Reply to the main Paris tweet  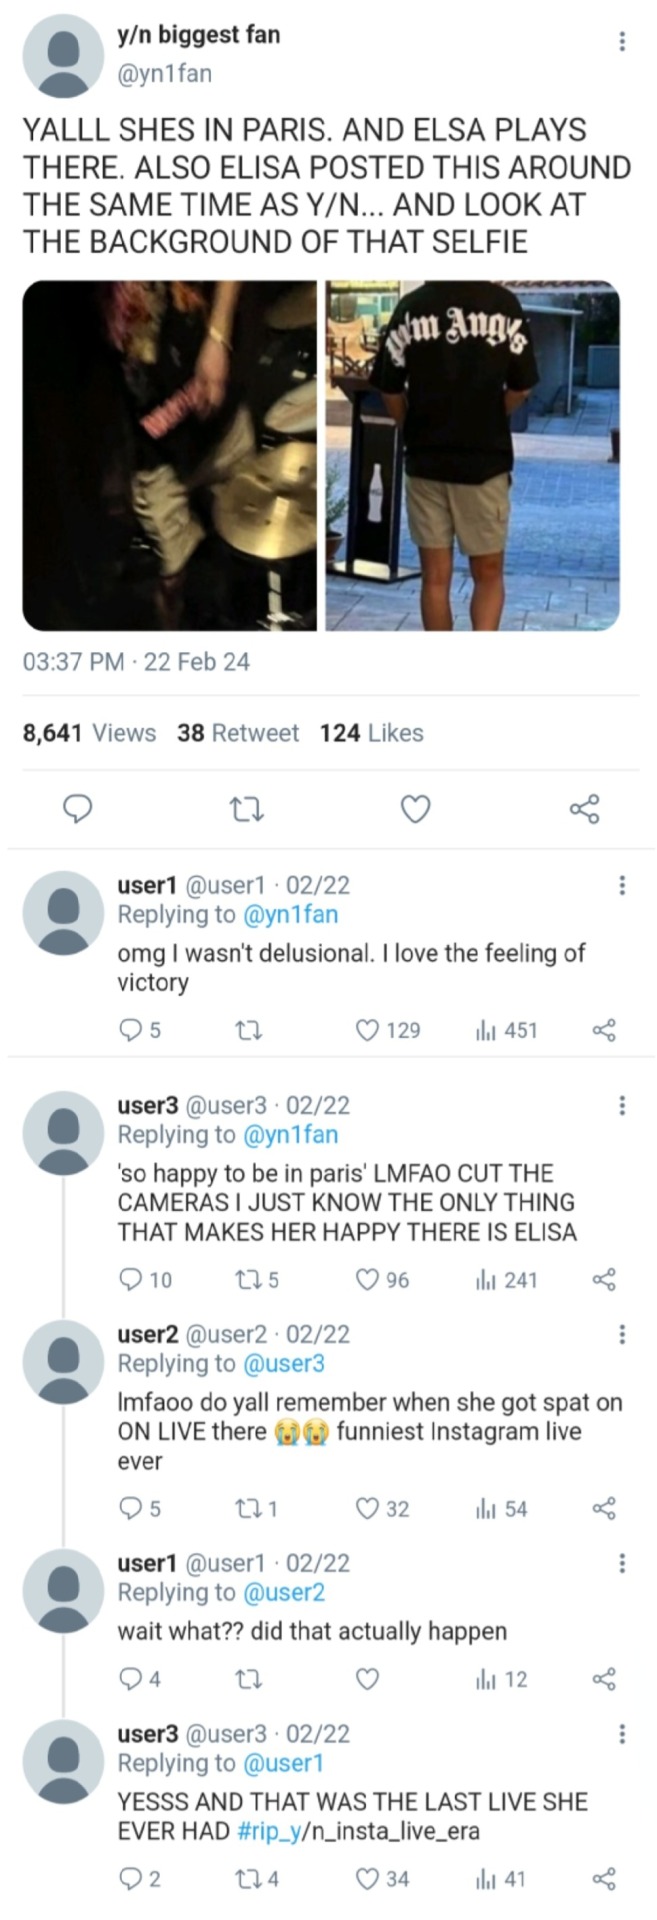[78, 809]
